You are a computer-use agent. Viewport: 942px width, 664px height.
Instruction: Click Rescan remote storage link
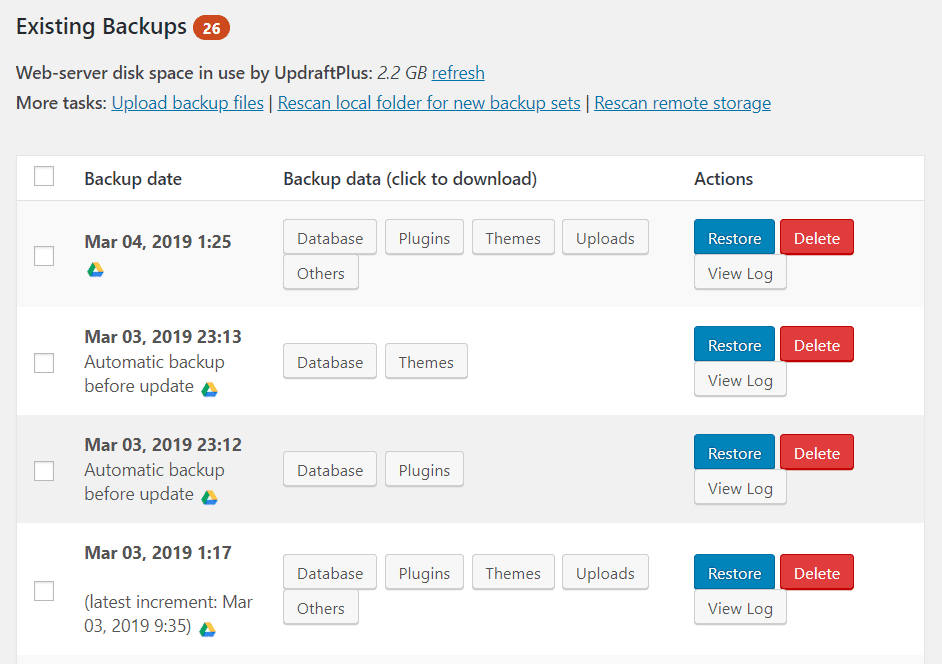(682, 103)
